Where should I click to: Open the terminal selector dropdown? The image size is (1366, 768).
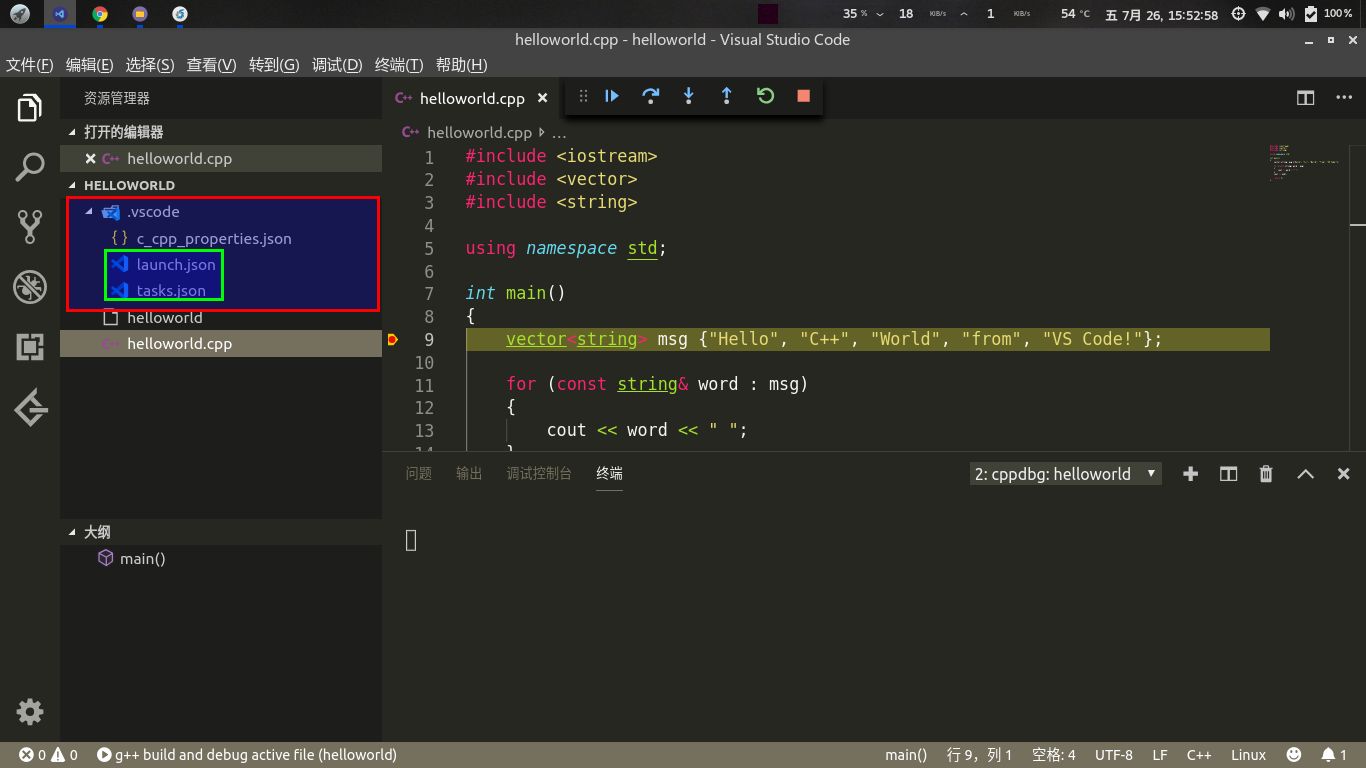[1064, 473]
